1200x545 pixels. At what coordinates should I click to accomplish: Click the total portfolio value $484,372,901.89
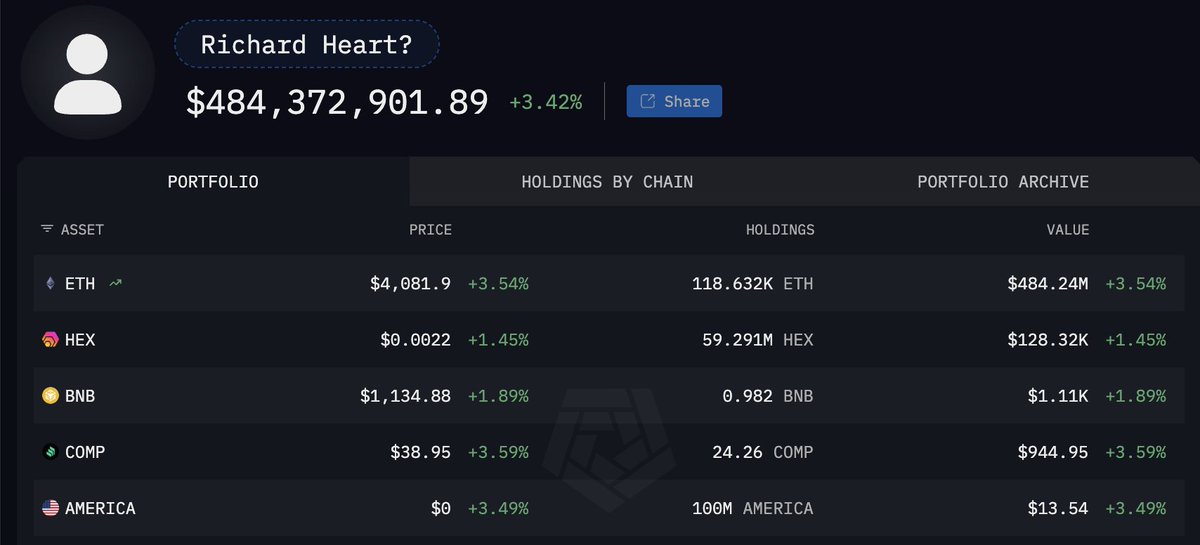[337, 101]
